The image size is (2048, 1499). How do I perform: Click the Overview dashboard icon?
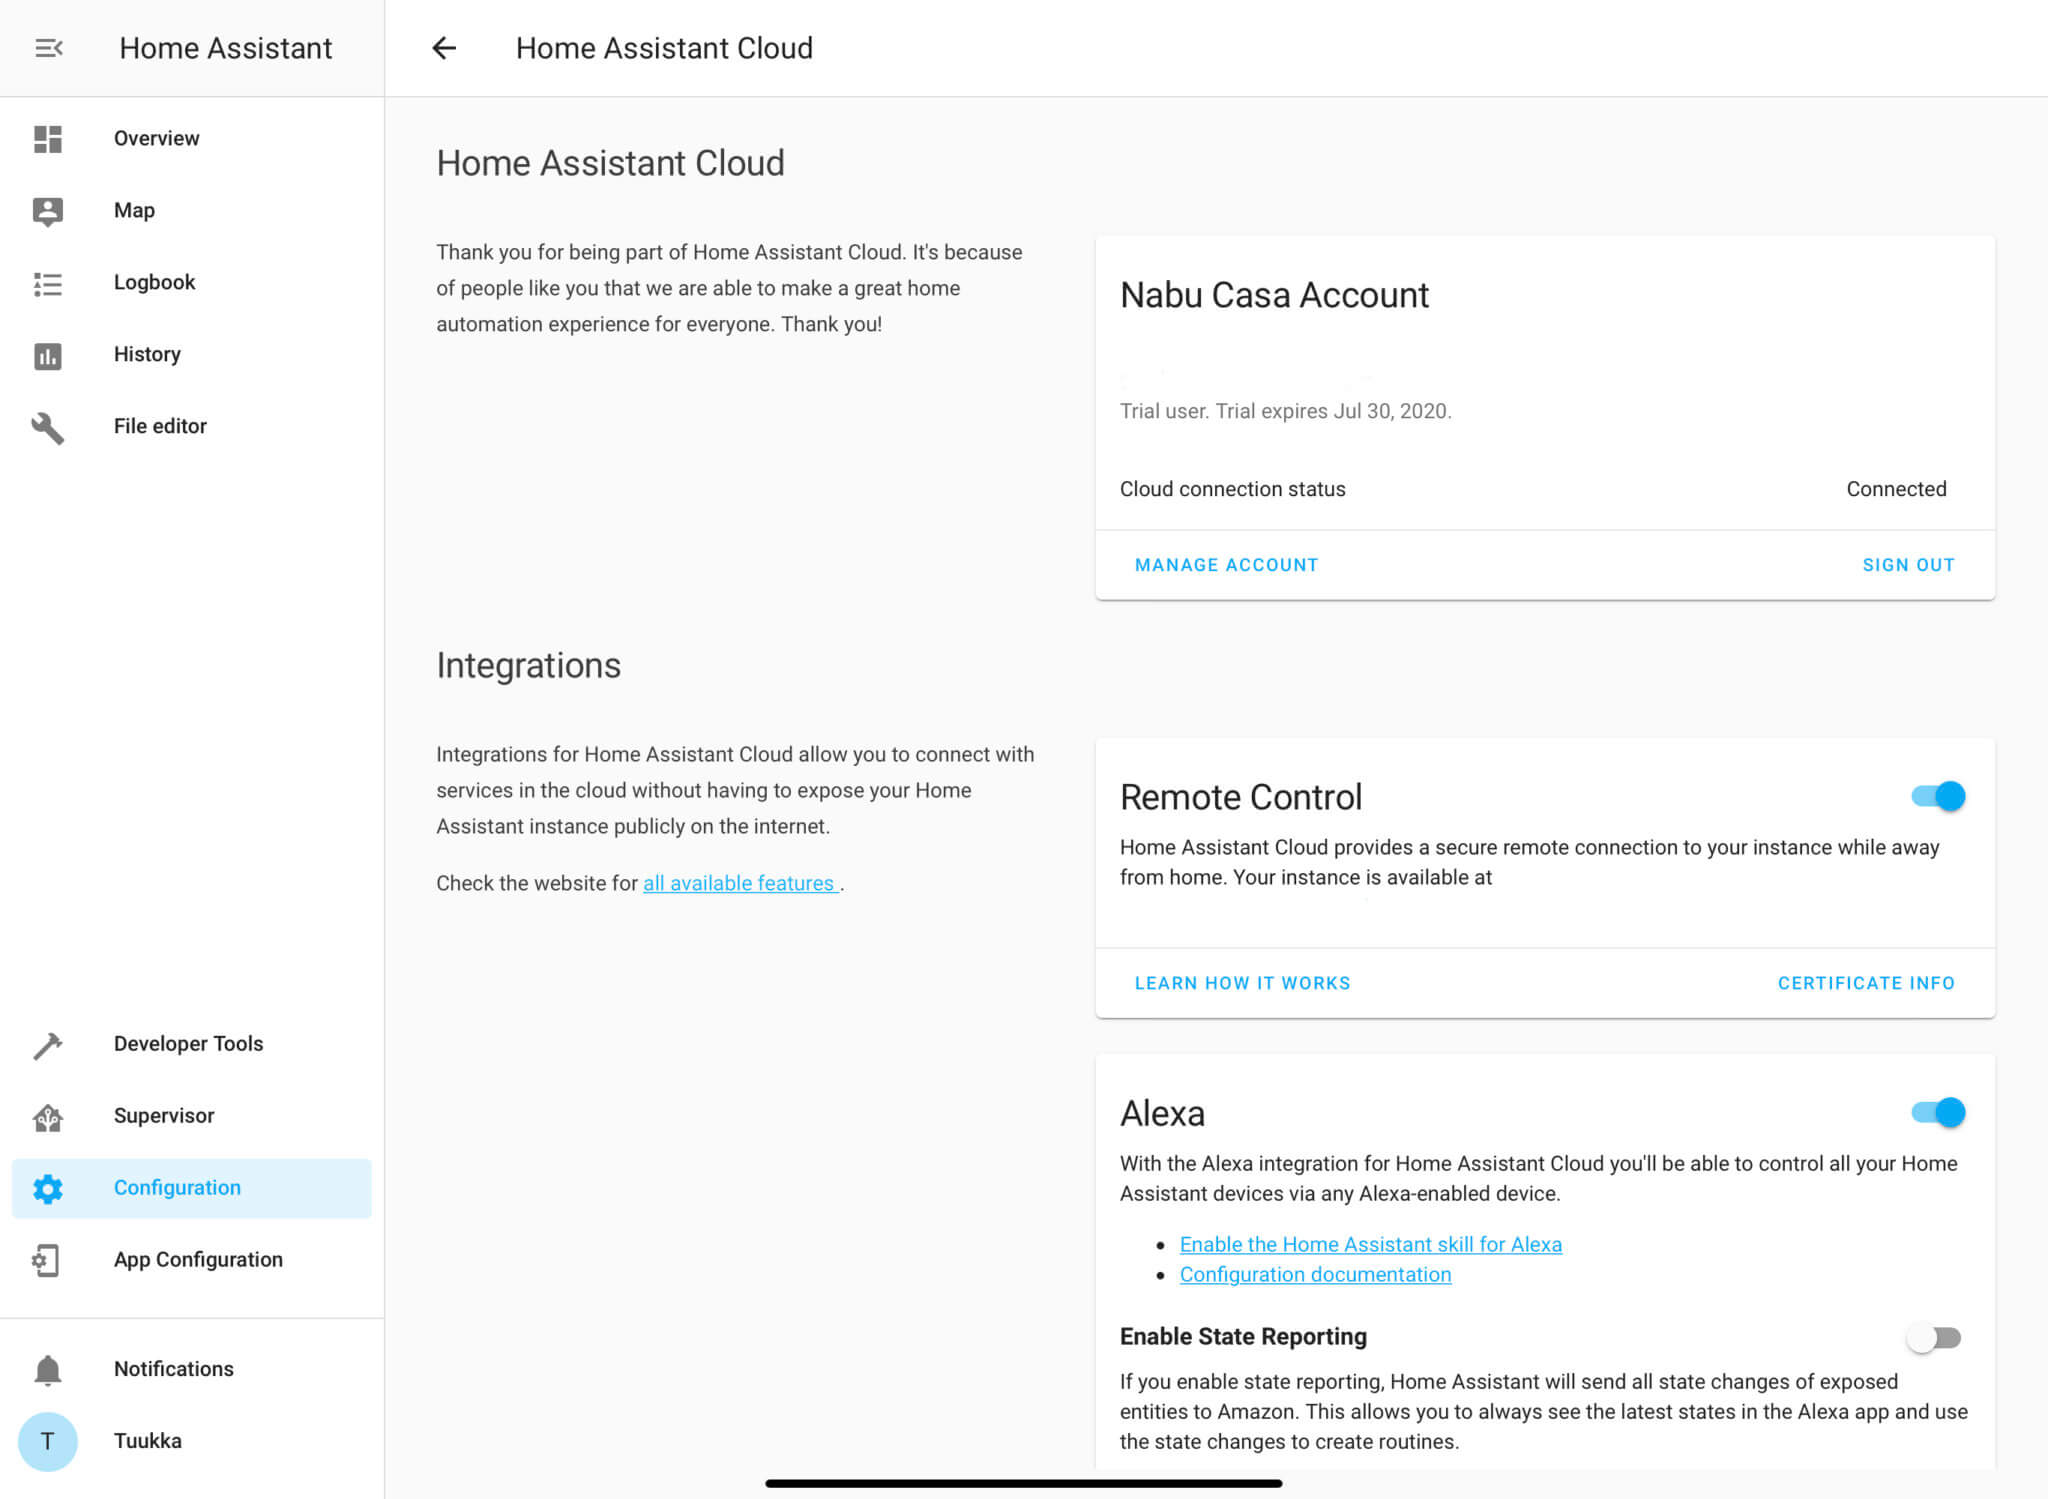[48, 139]
